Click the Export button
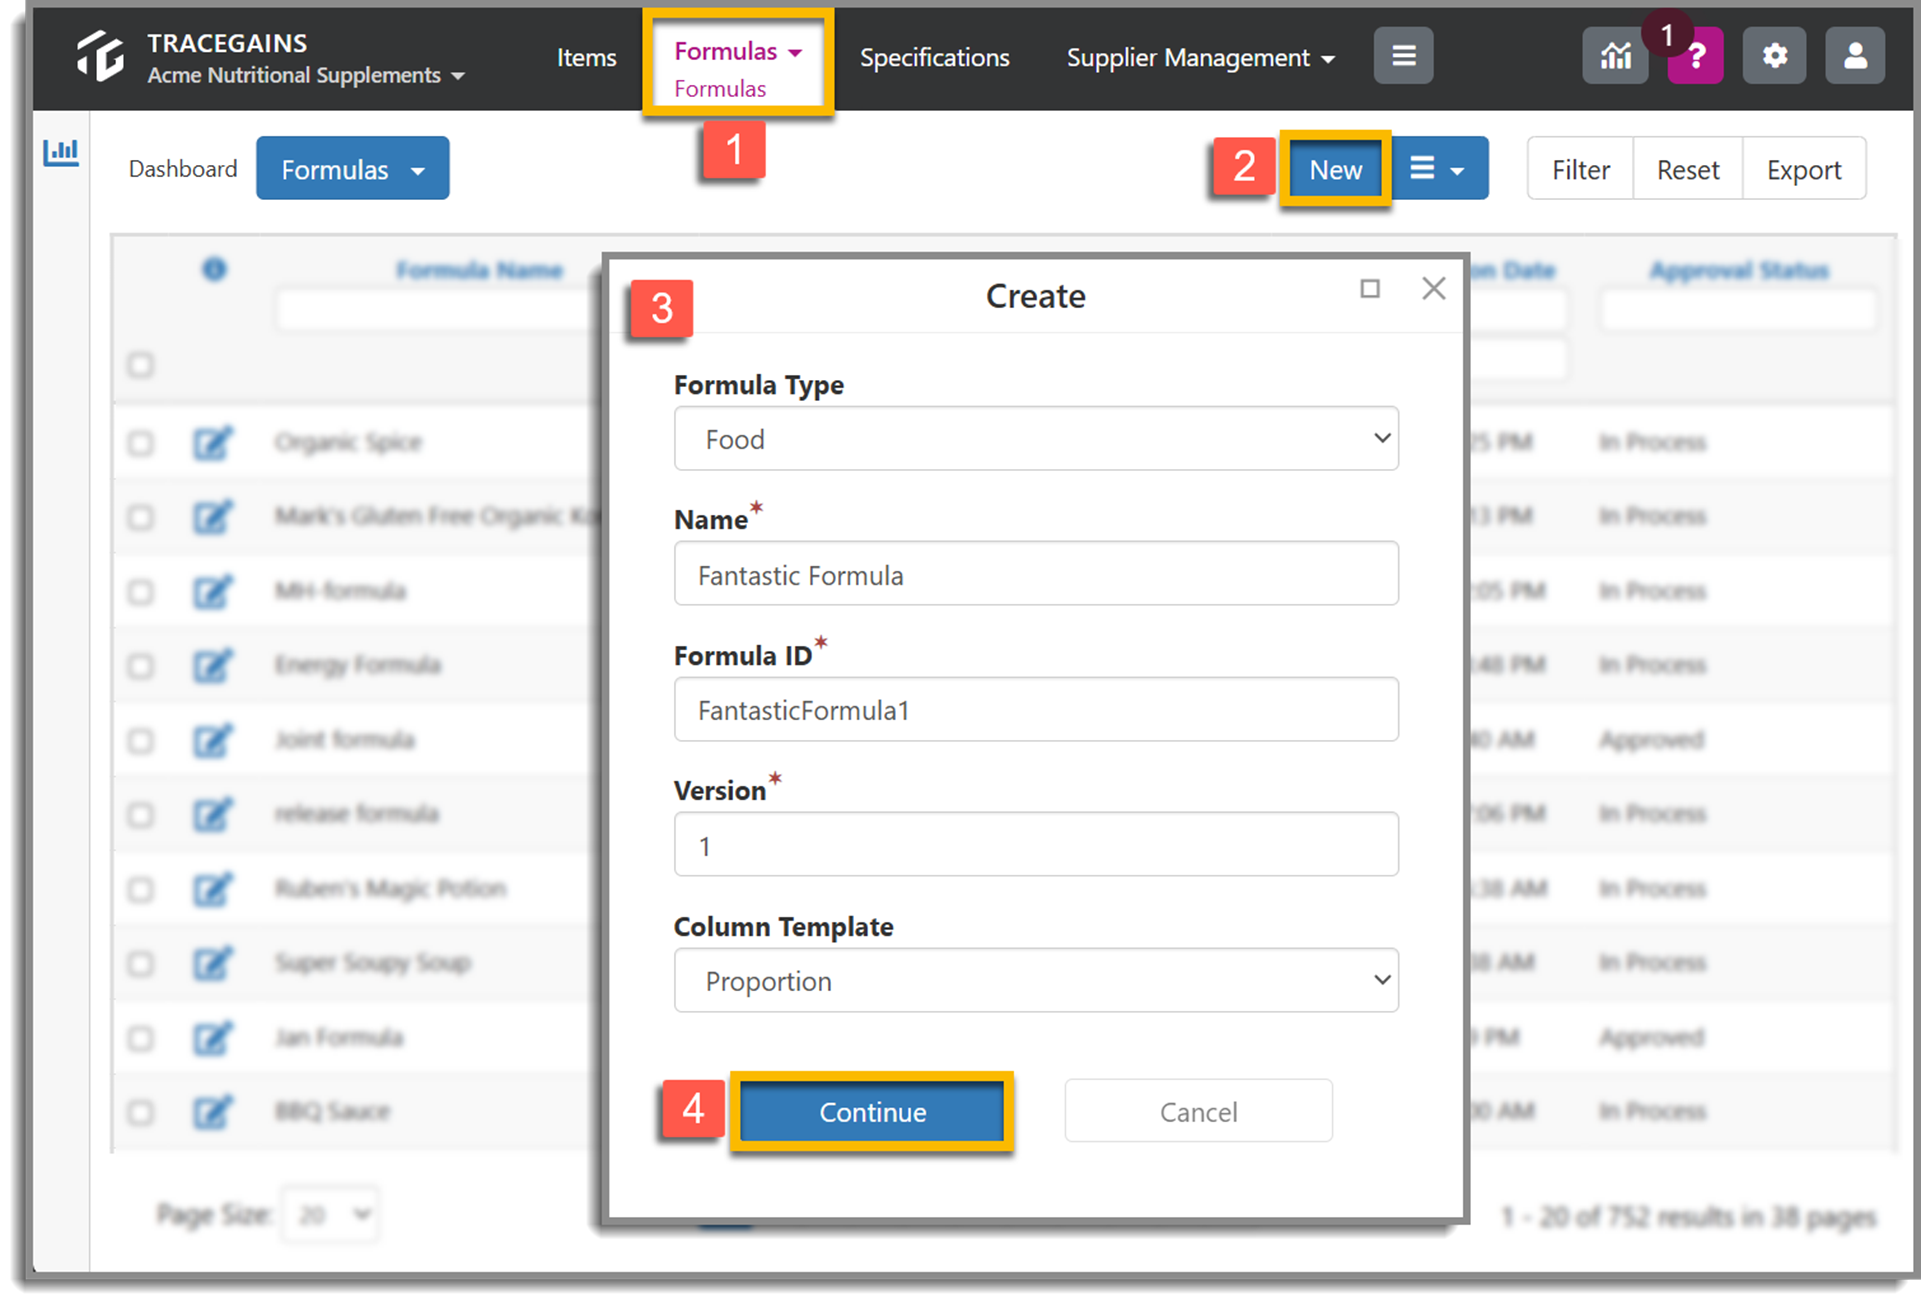This screenshot has width=1921, height=1305. tap(1804, 169)
